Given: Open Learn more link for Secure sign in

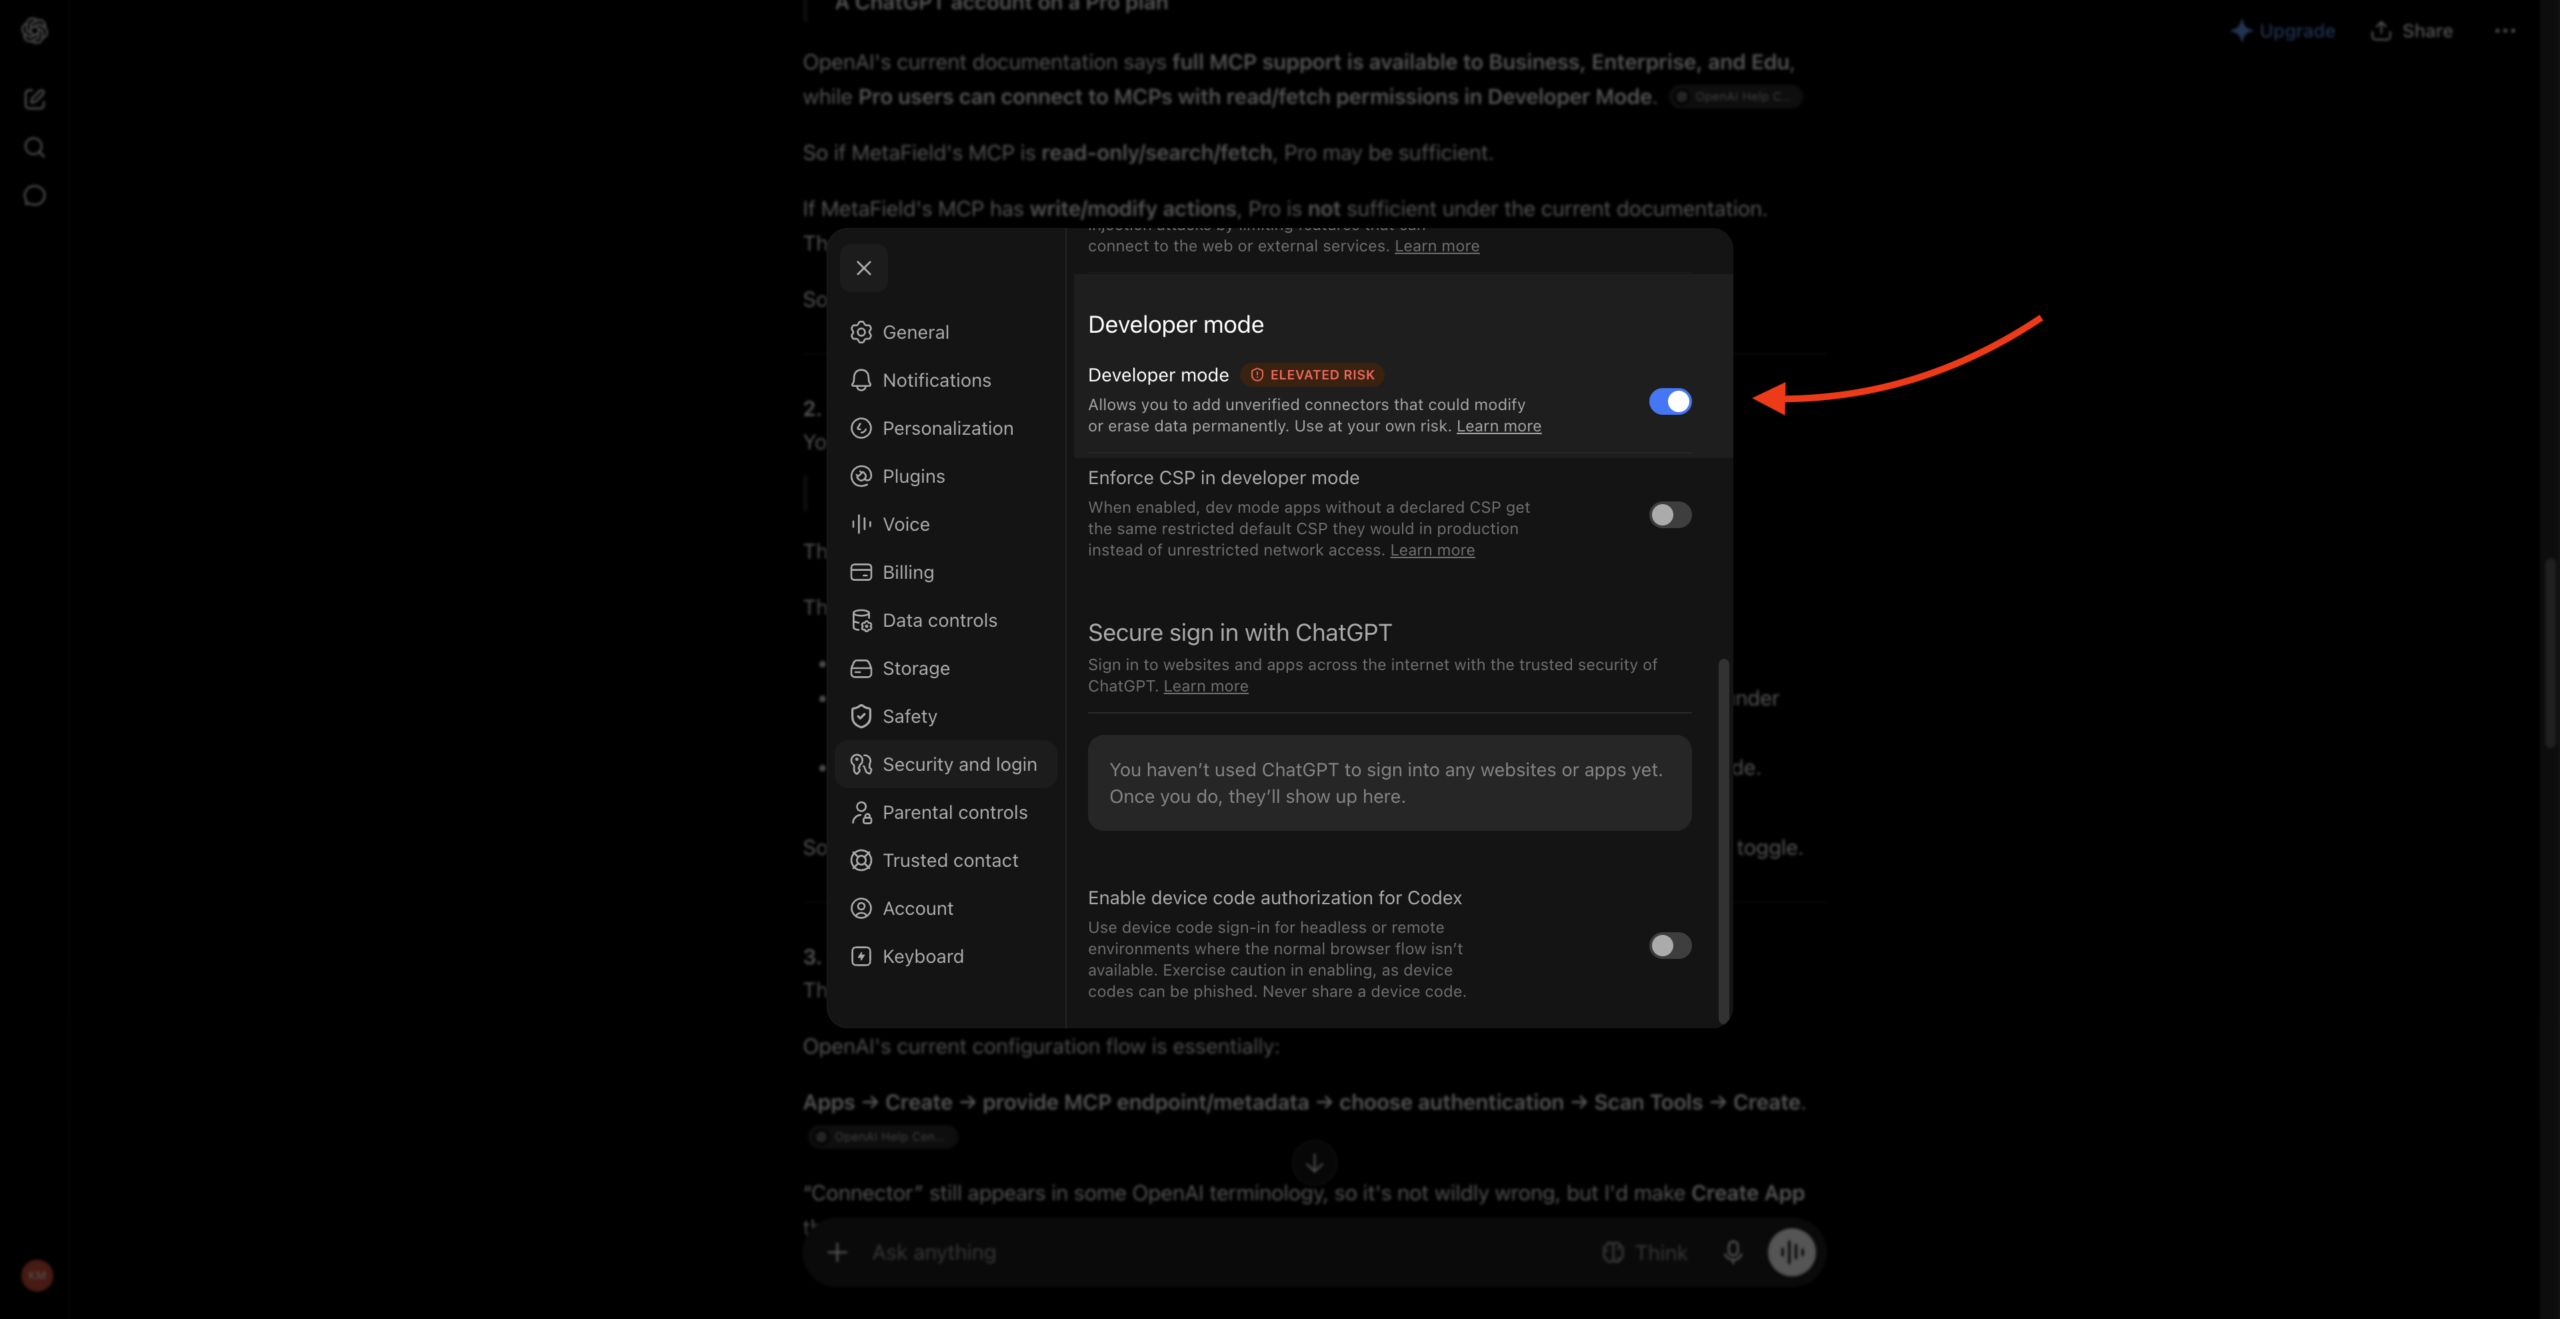Looking at the screenshot, I should pos(1205,686).
